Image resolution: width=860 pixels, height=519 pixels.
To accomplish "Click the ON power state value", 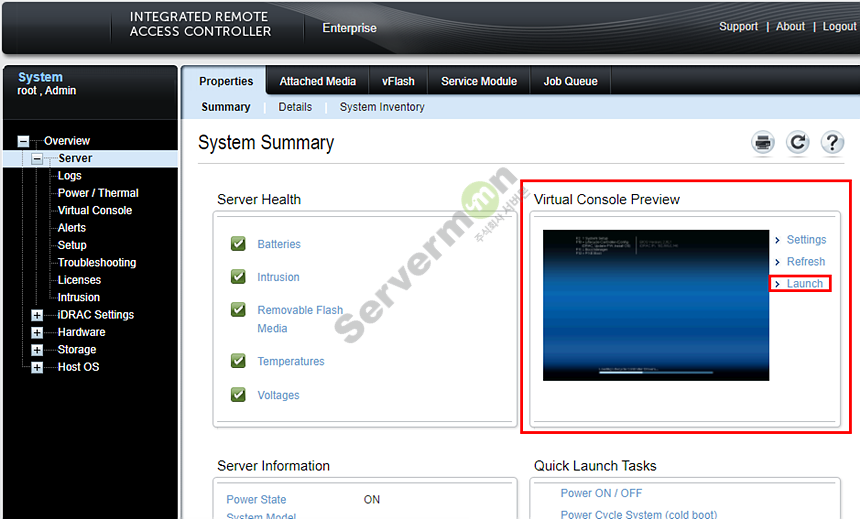I will (372, 500).
